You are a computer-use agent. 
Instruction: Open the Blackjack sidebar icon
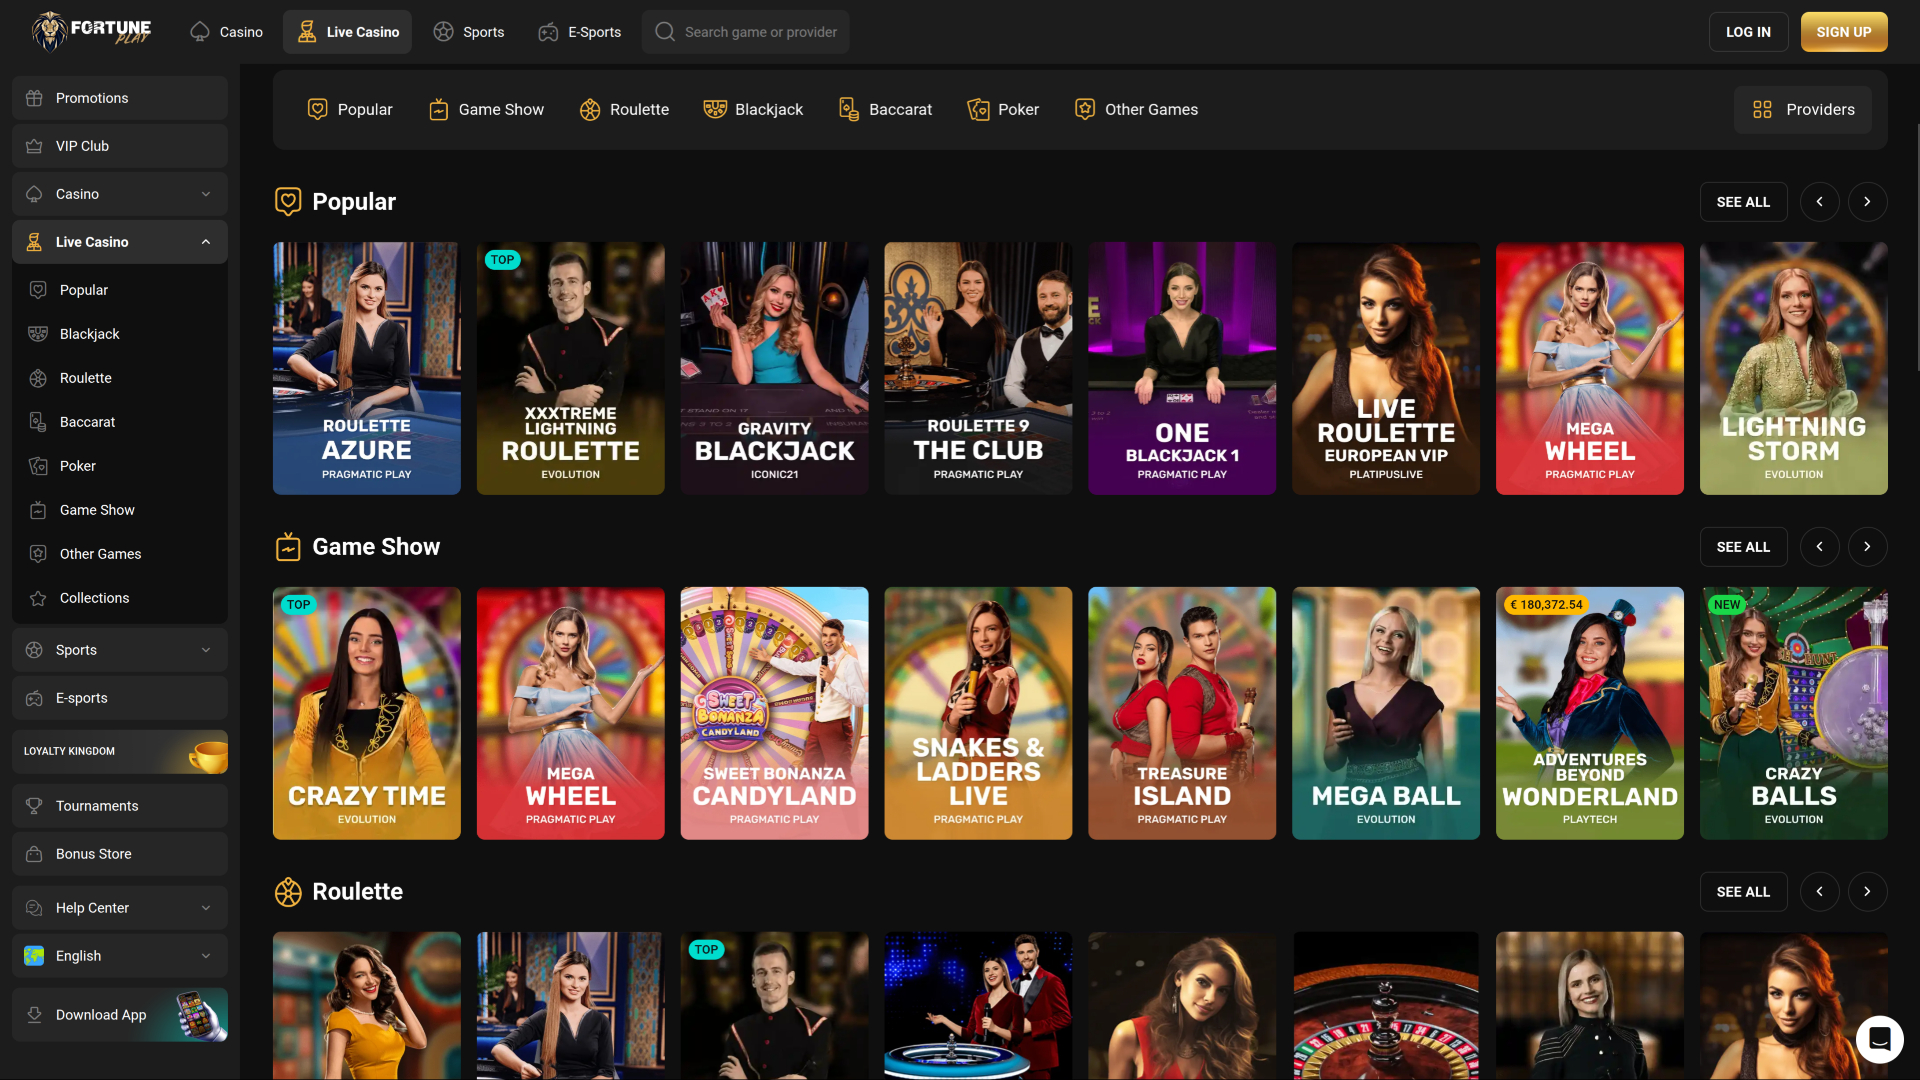click(38, 334)
